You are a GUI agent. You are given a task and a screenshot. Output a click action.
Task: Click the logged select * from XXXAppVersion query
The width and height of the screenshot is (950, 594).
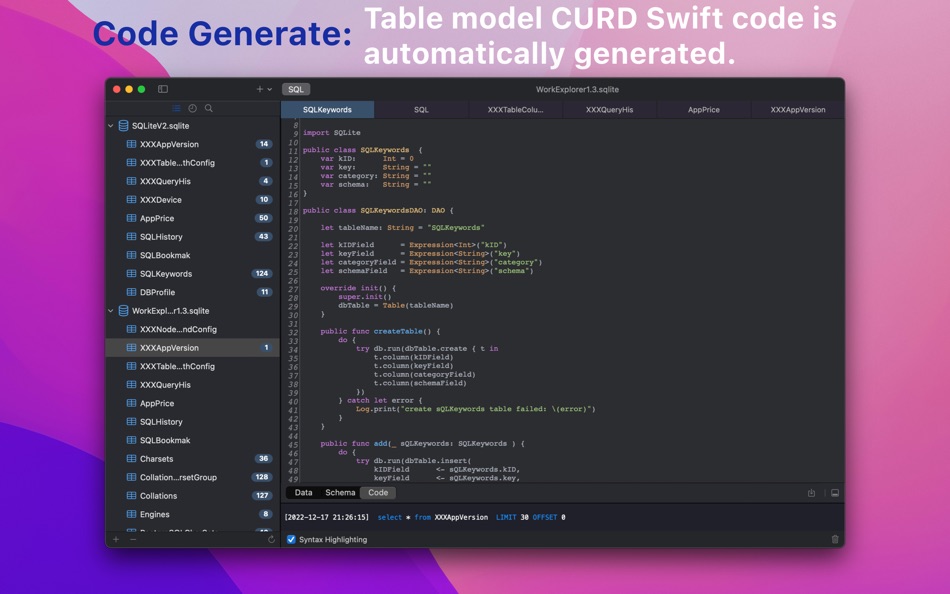tap(471, 518)
